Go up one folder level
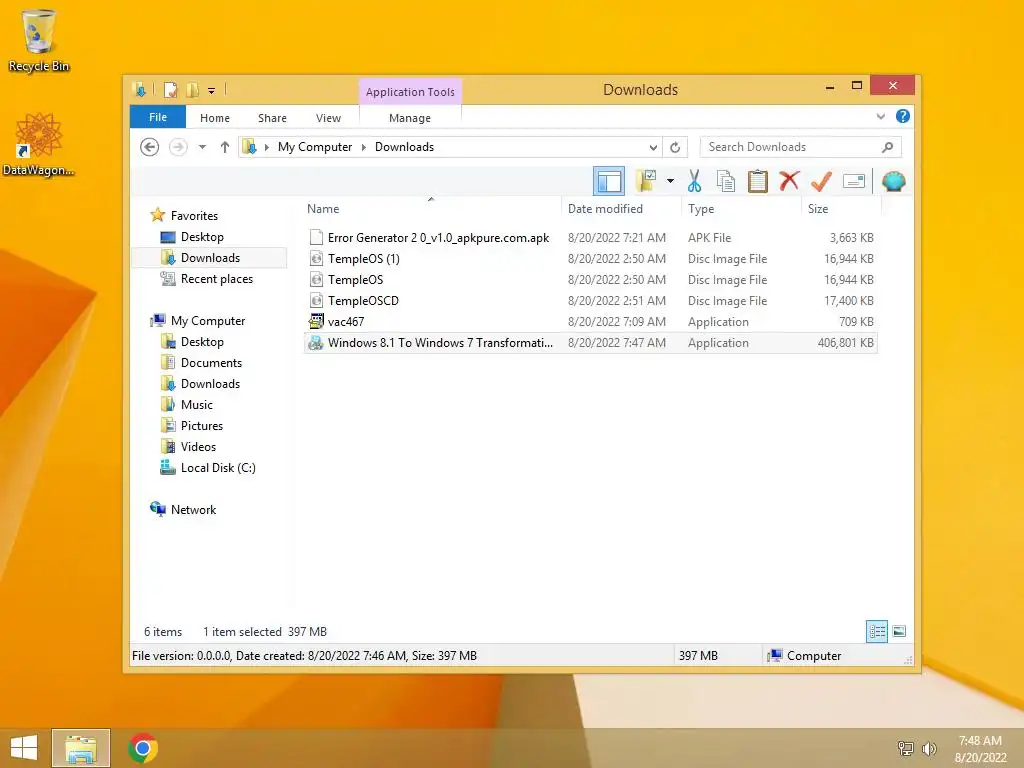The width and height of the screenshot is (1024, 768). tap(225, 147)
